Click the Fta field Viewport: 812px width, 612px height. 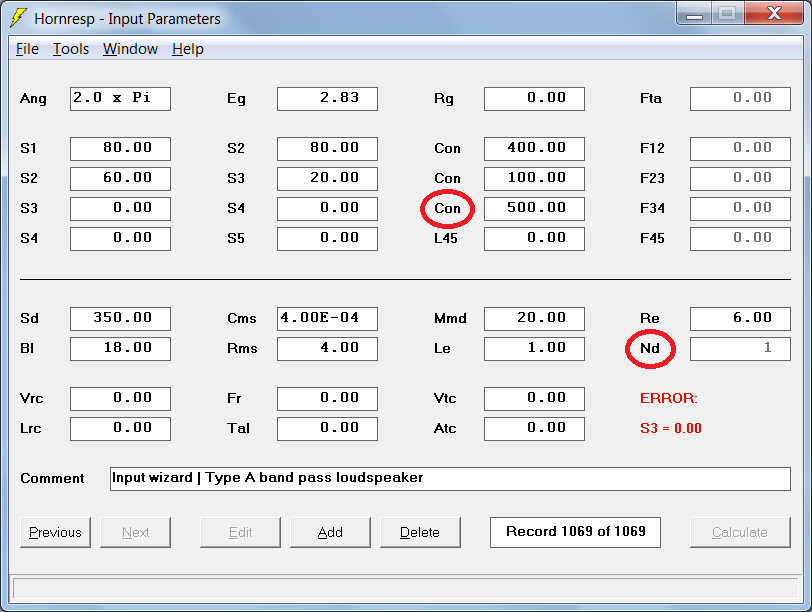click(x=741, y=99)
